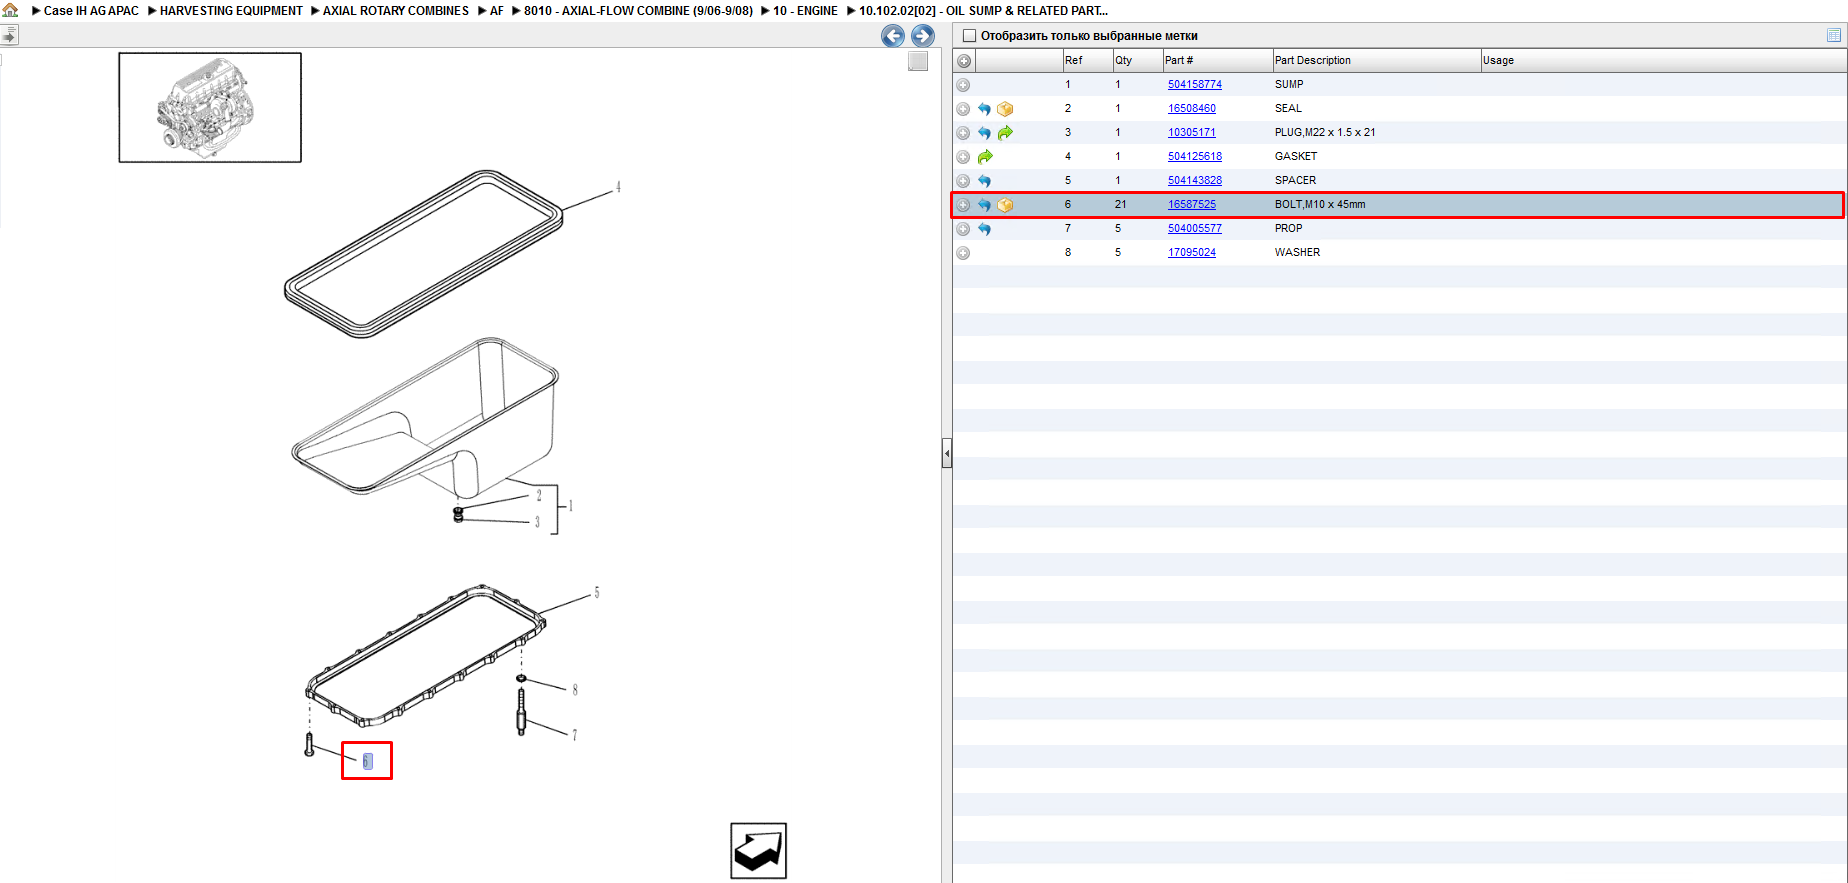Open part number 16508460 link
Viewport: 1848px width, 883px height.
(x=1192, y=109)
